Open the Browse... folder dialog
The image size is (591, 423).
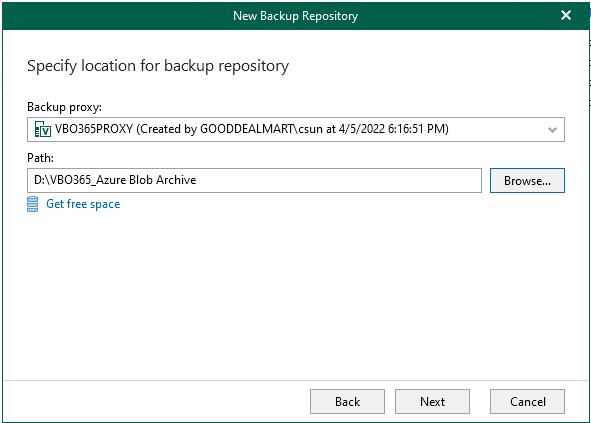(527, 181)
